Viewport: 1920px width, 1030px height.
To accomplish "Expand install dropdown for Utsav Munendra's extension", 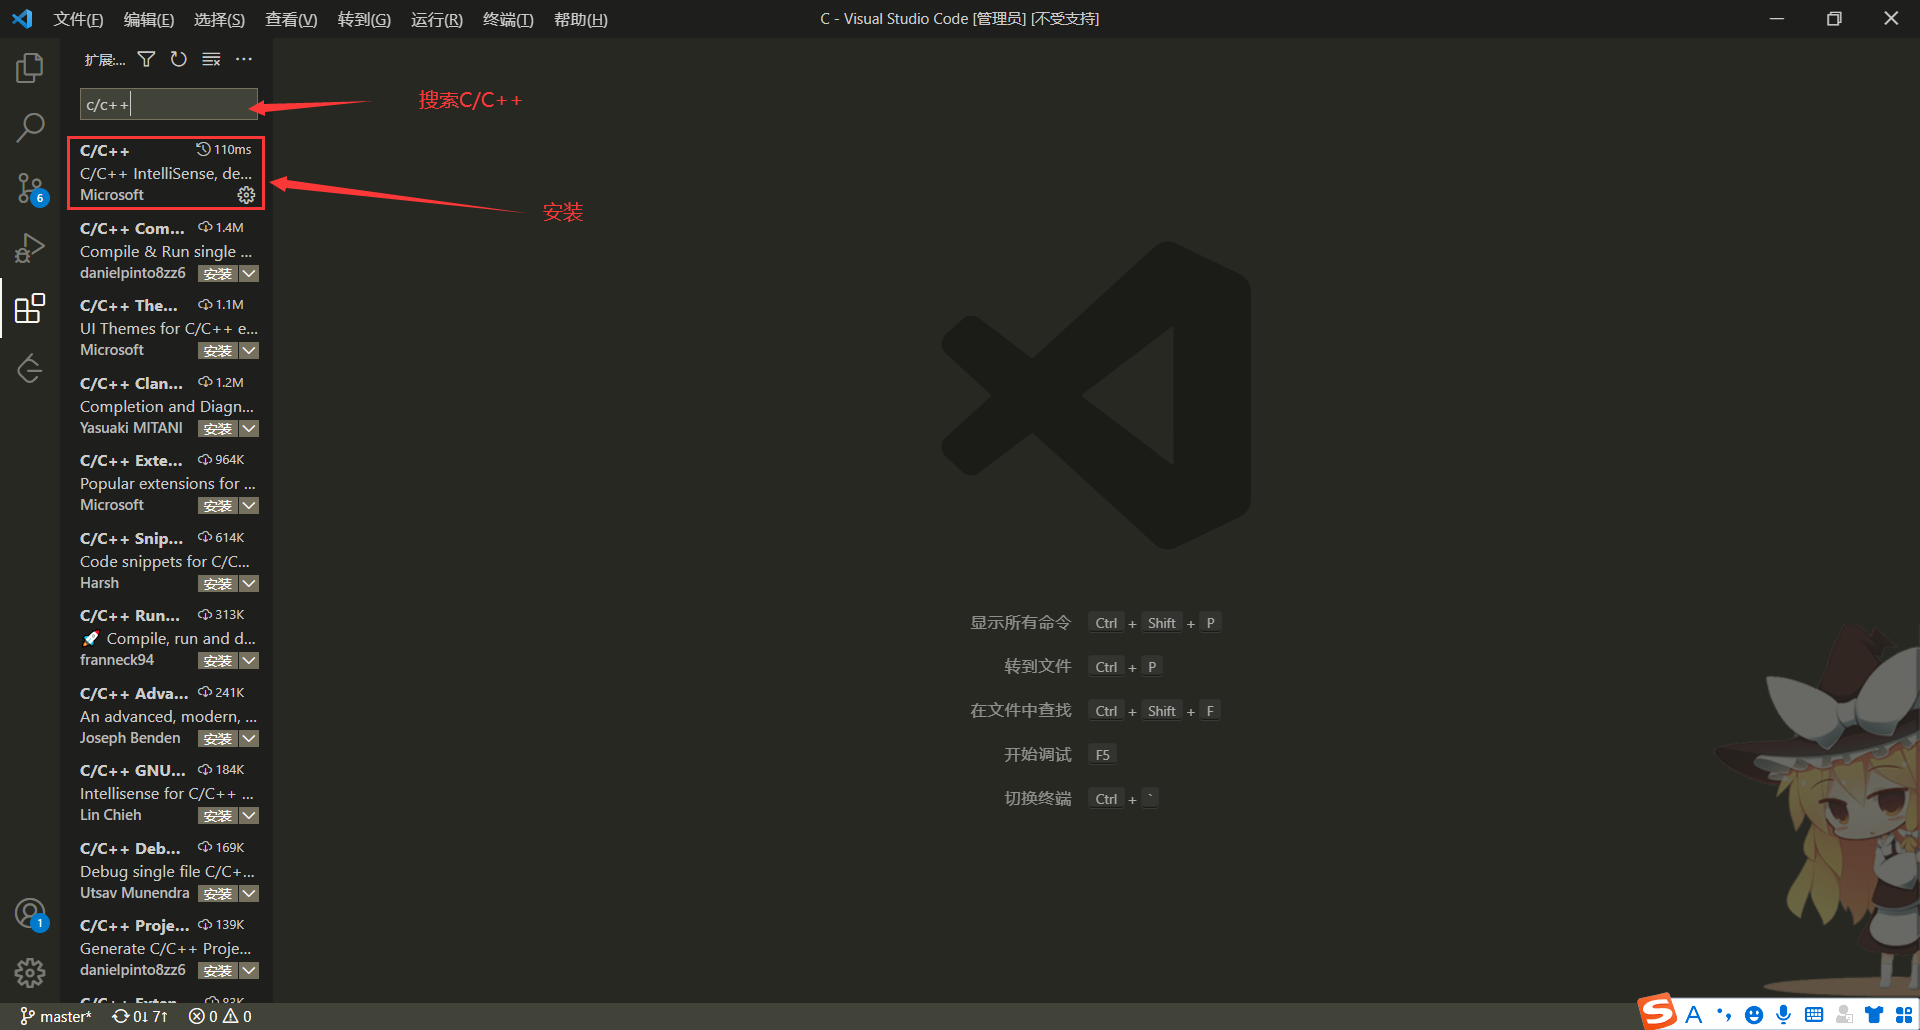I will [x=249, y=894].
